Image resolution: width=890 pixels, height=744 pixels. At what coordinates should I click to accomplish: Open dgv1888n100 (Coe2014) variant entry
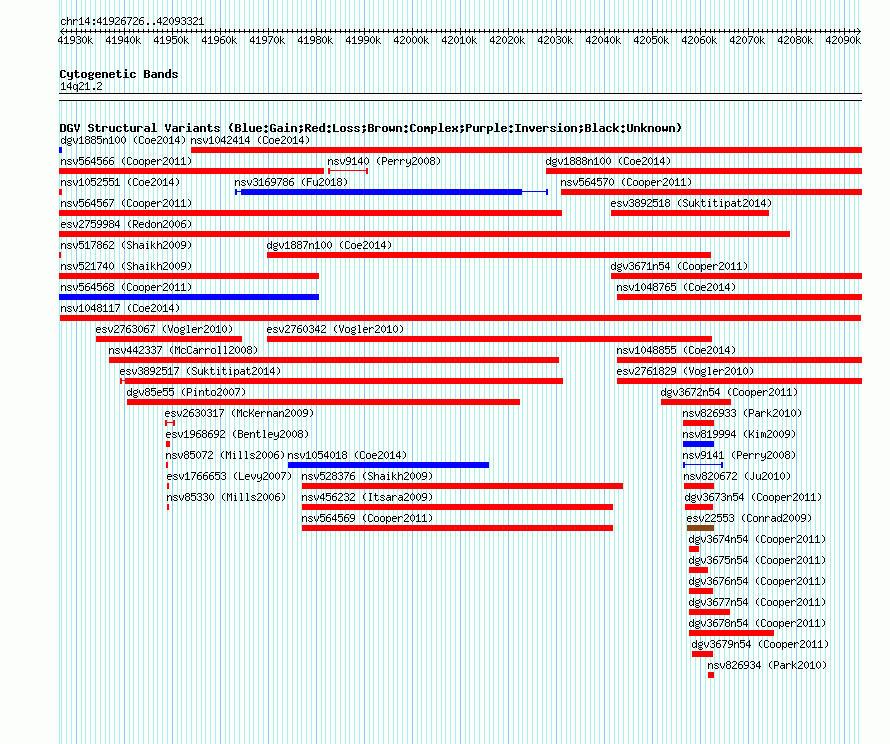(x=608, y=161)
